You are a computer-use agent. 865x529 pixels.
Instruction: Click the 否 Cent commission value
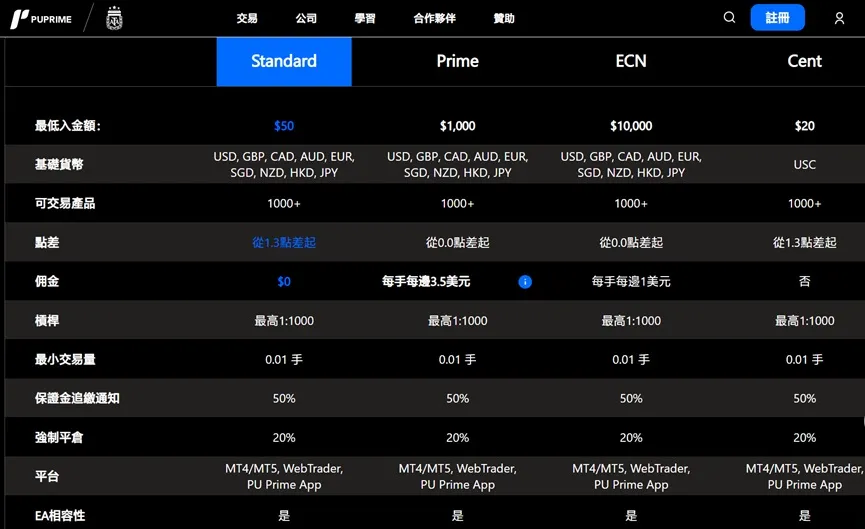[x=804, y=281]
